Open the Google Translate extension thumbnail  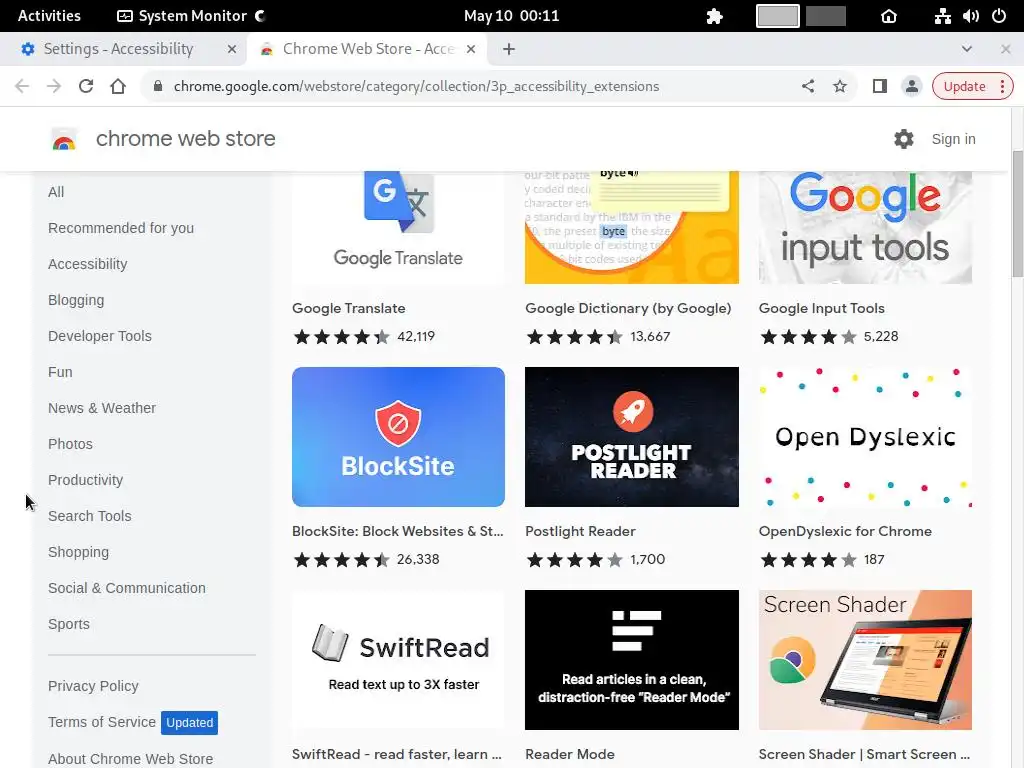(398, 227)
